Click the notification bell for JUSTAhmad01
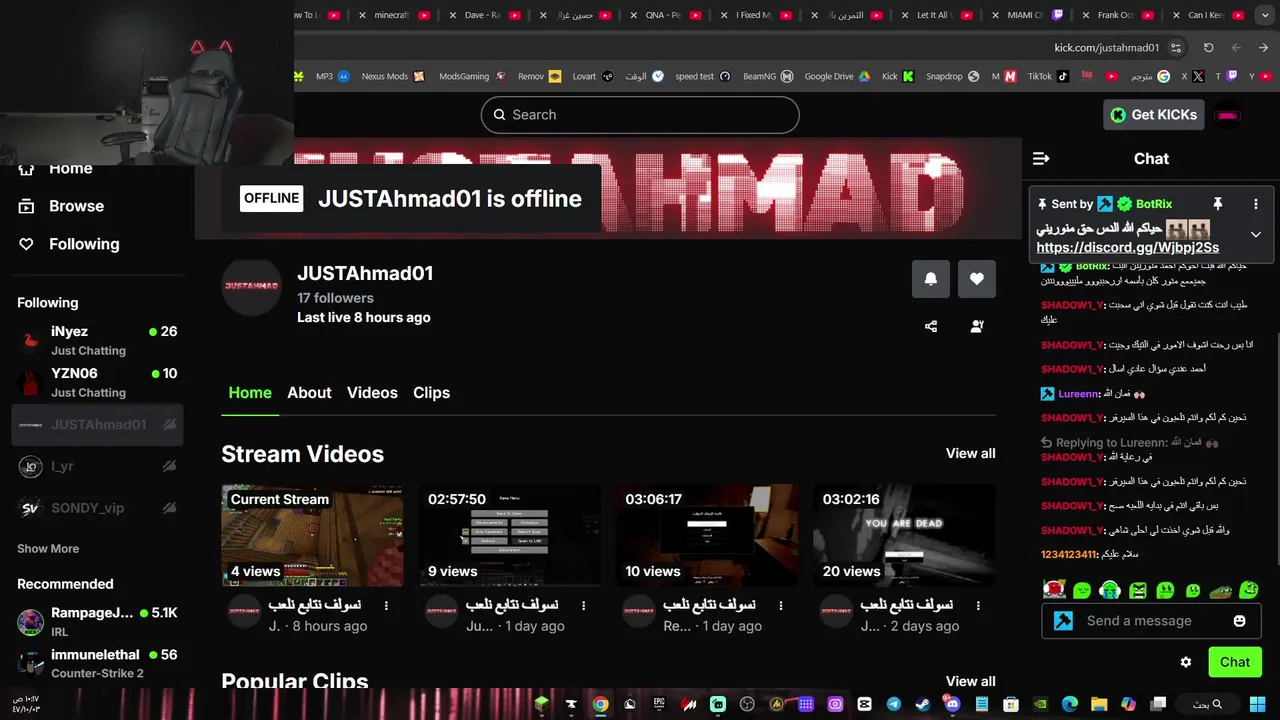Image resolution: width=1280 pixels, height=720 pixels. (x=931, y=279)
